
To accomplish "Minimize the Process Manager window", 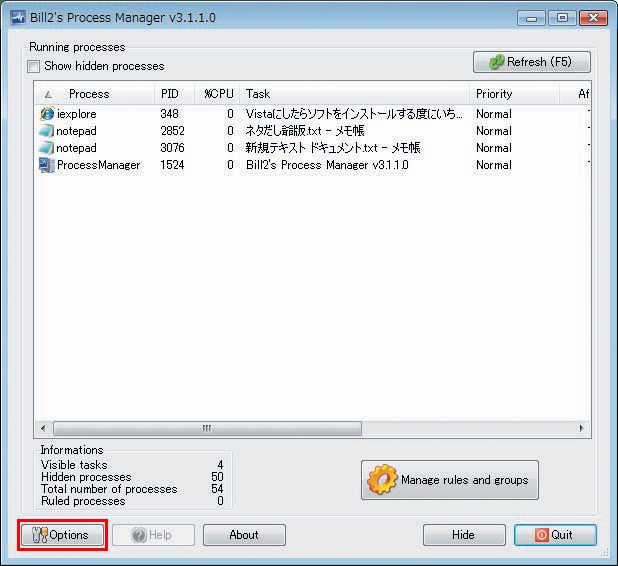I will coord(531,18).
